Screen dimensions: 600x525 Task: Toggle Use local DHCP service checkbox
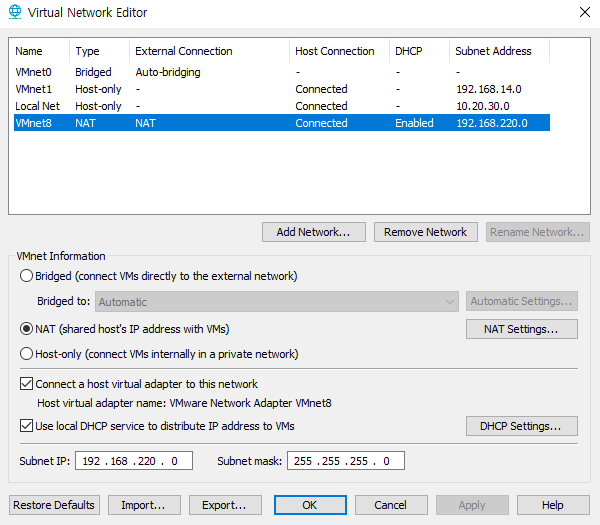pyautogui.click(x=26, y=426)
